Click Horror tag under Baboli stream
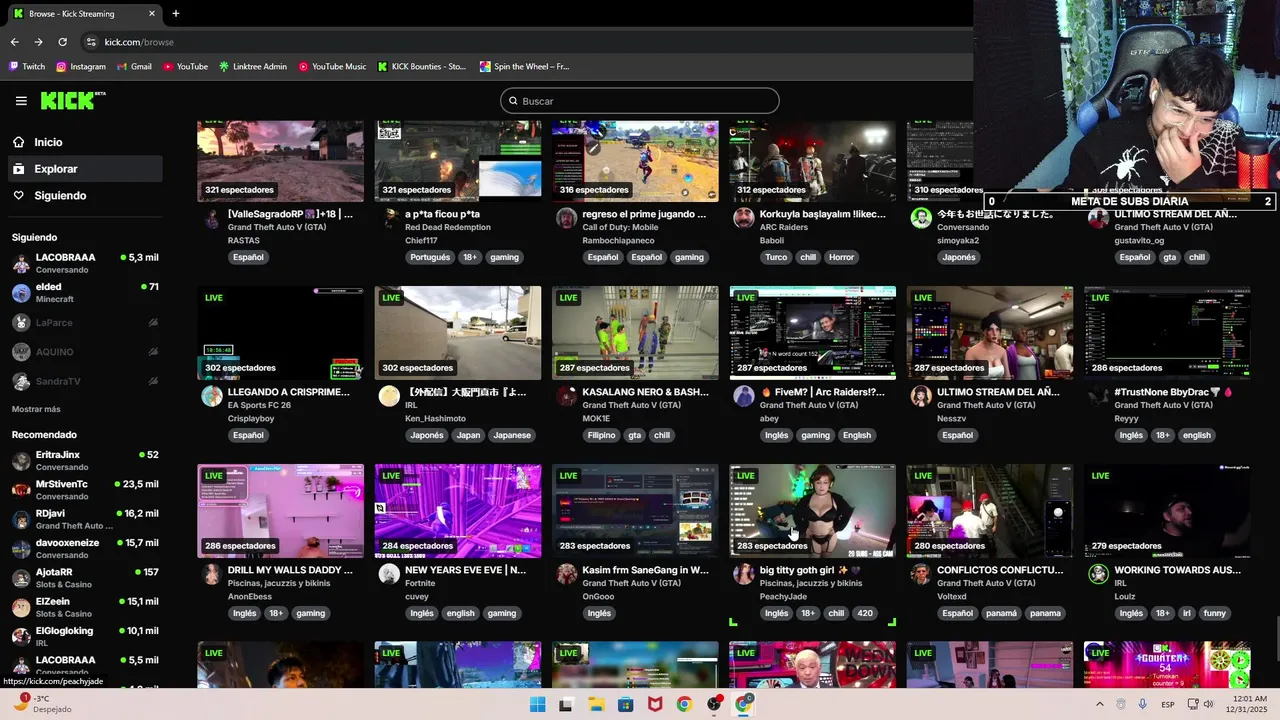The width and height of the screenshot is (1280, 720). tap(842, 257)
